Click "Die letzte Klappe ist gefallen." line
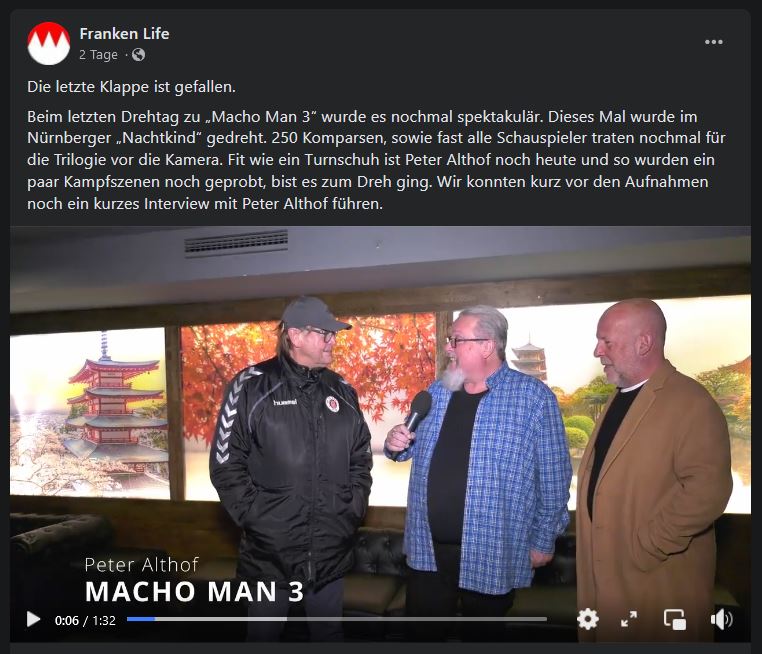762x654 pixels. tap(131, 86)
